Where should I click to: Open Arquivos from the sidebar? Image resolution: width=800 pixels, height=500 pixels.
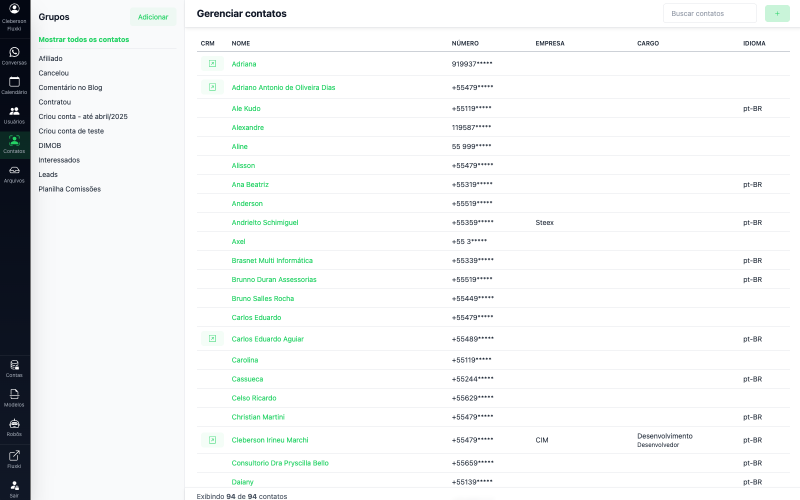pyautogui.click(x=14, y=172)
